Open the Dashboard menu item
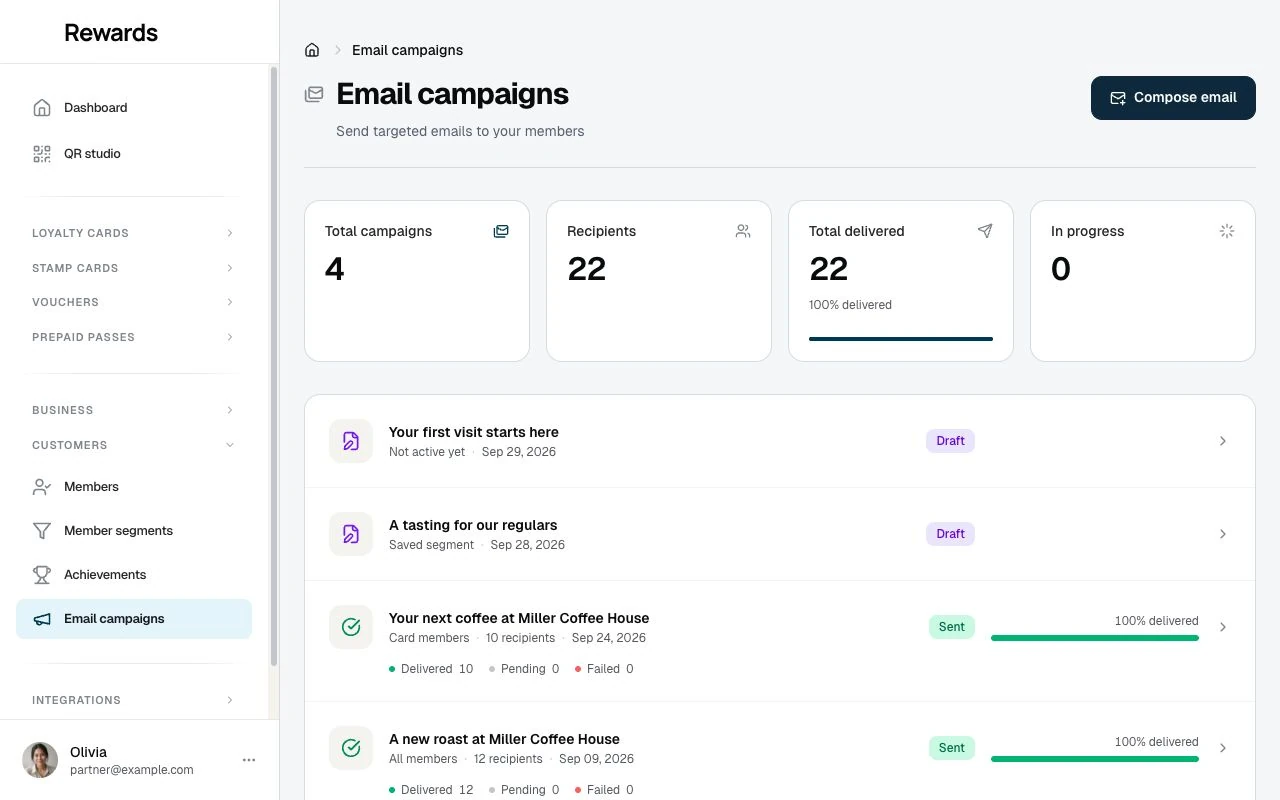The image size is (1280, 800). pyautogui.click(x=134, y=107)
